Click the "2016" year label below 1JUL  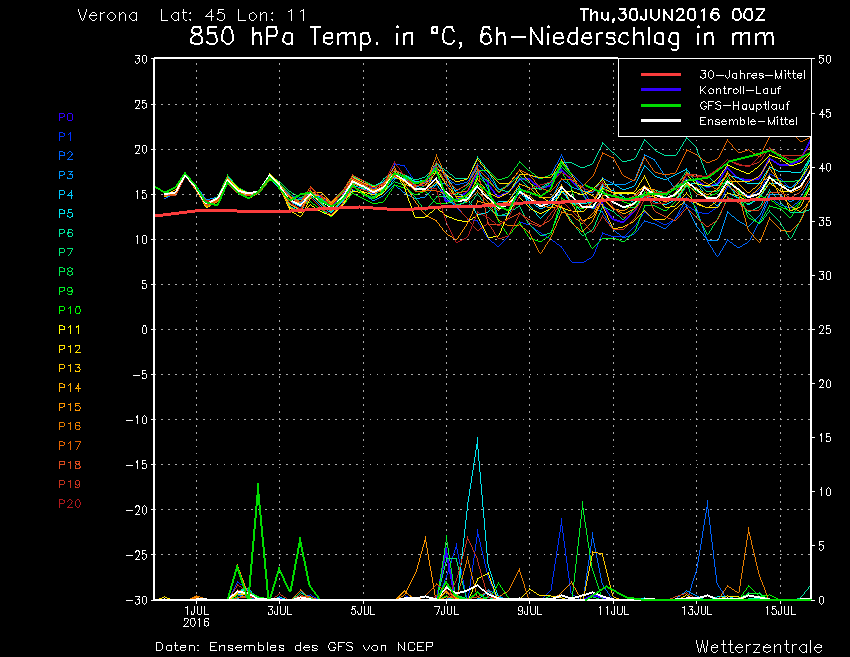pyautogui.click(x=196, y=622)
